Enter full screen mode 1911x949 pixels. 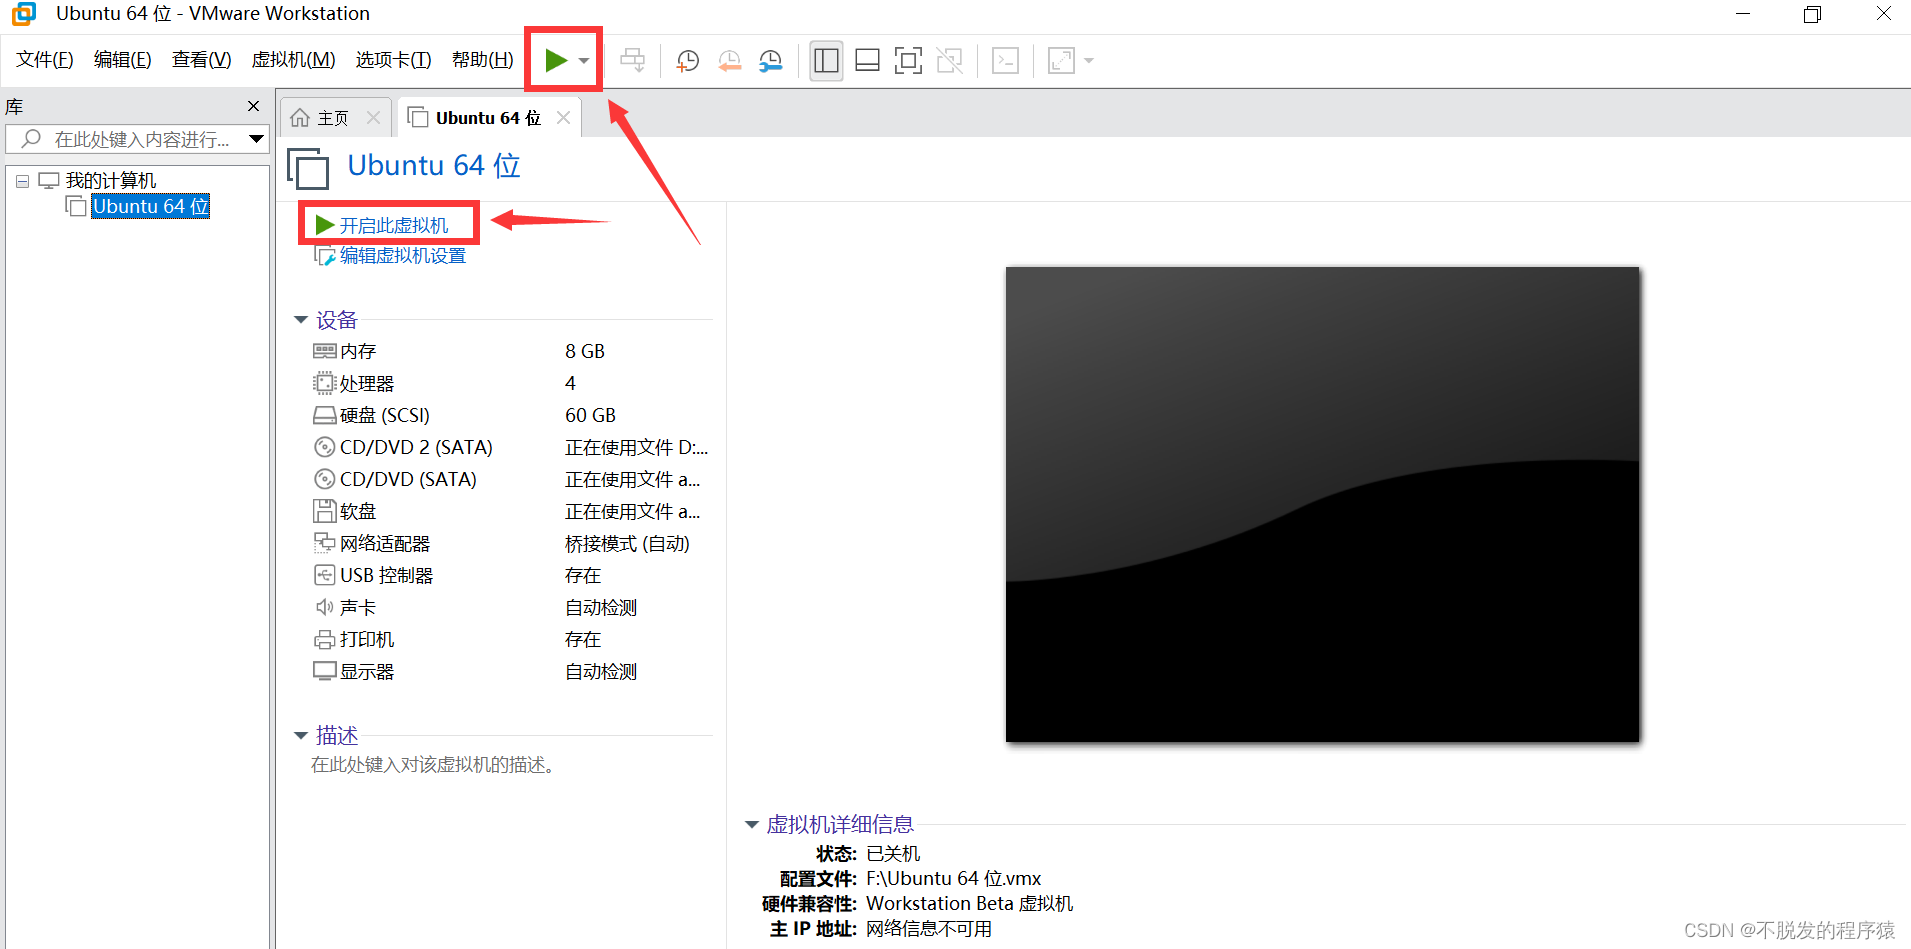907,60
